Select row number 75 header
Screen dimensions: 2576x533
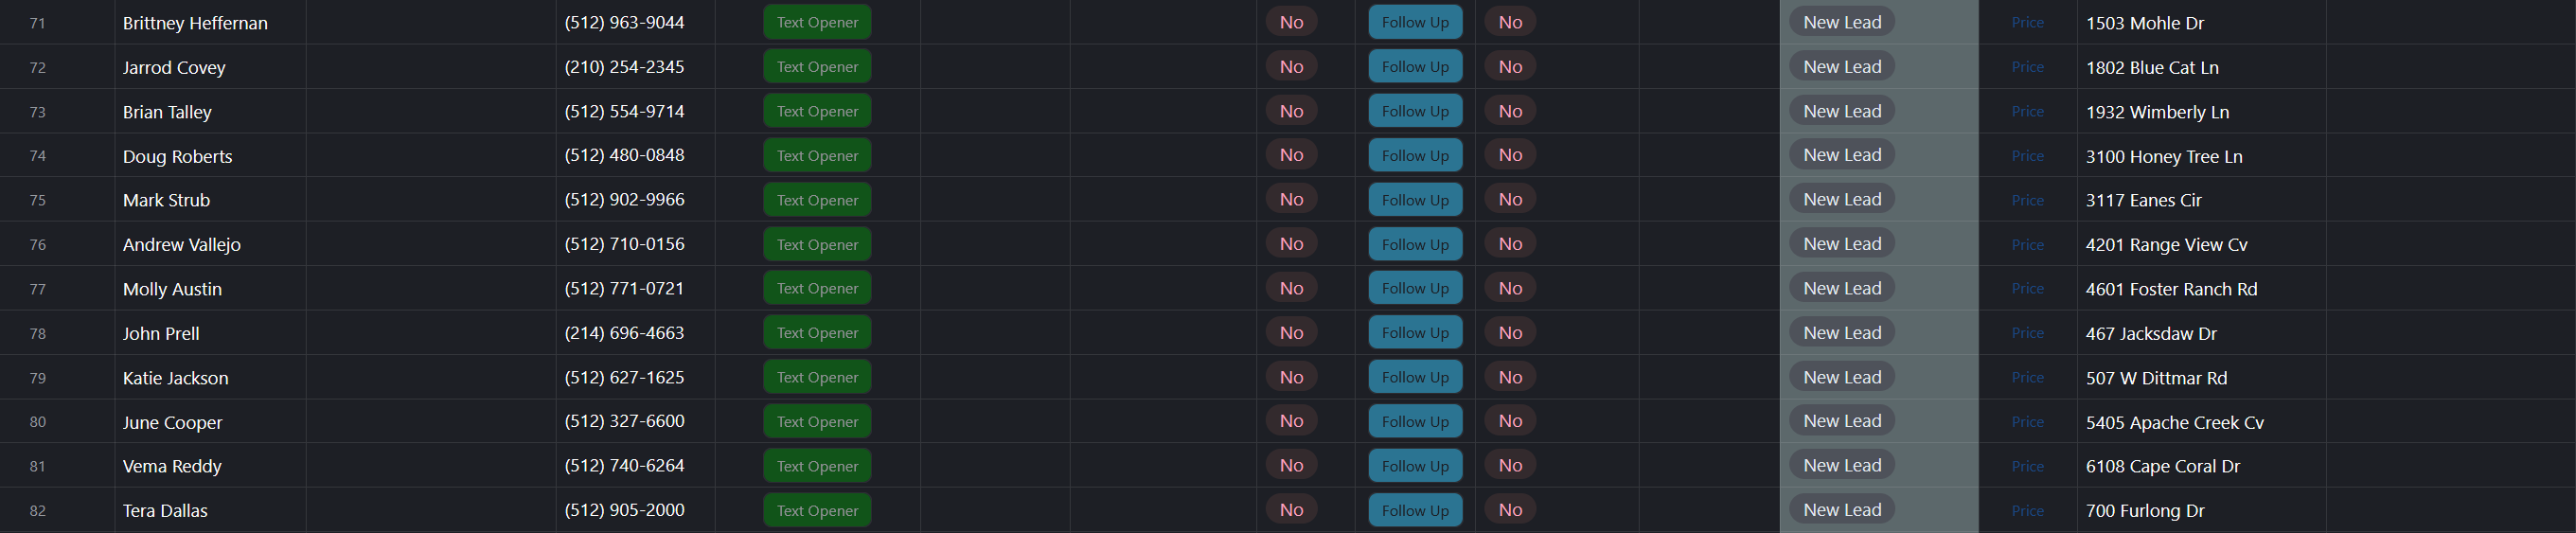(38, 200)
